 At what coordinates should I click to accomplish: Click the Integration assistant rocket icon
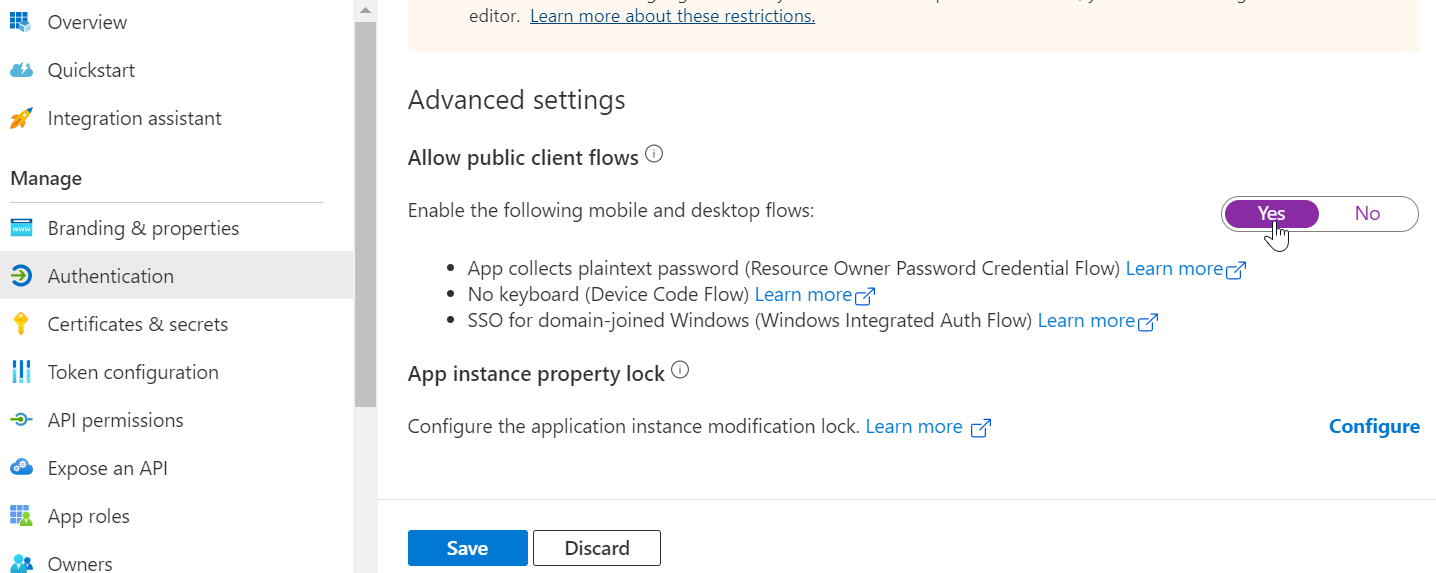[21, 118]
